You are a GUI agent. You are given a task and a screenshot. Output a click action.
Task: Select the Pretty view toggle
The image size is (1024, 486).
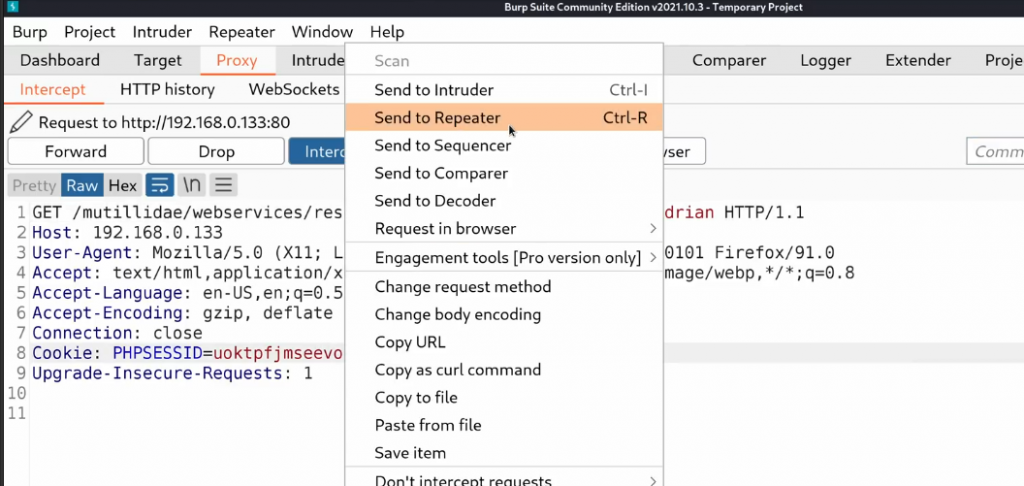coord(34,185)
